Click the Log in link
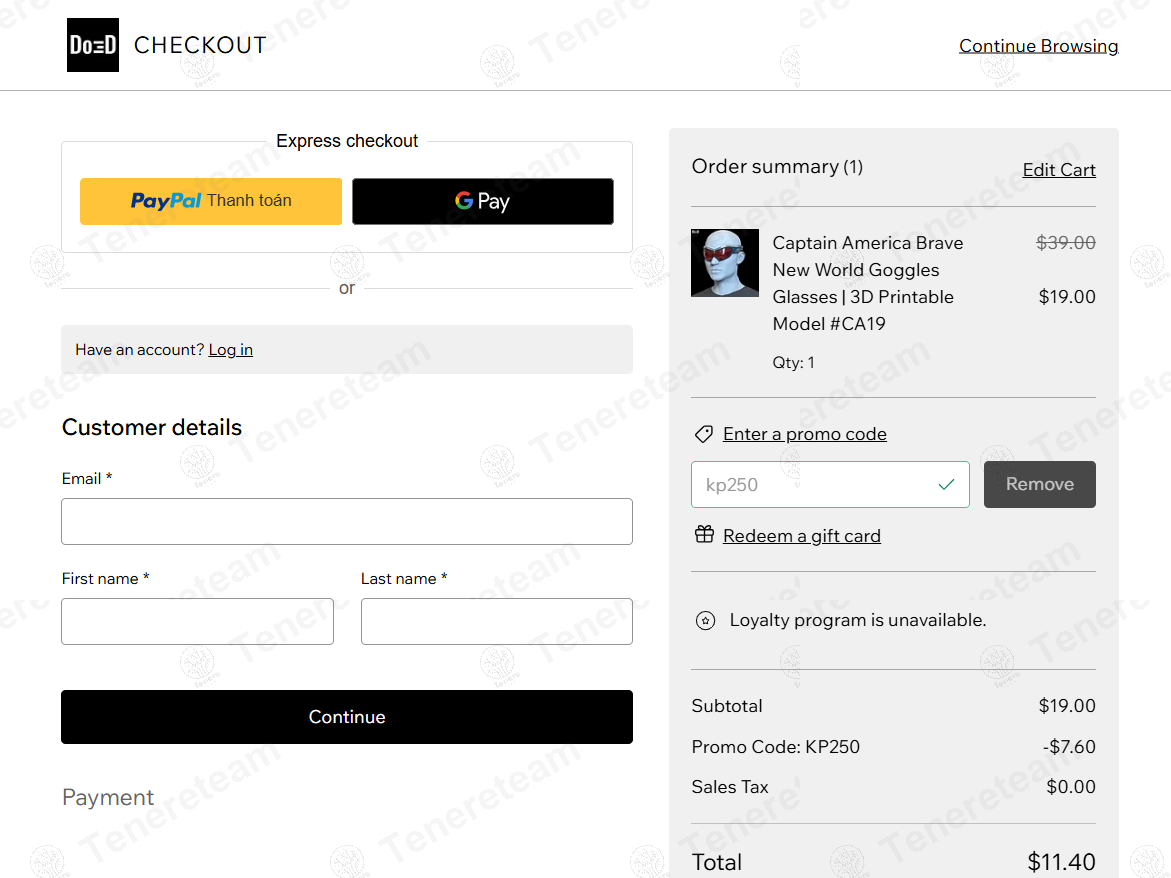The height and width of the screenshot is (878, 1171). pyautogui.click(x=230, y=349)
